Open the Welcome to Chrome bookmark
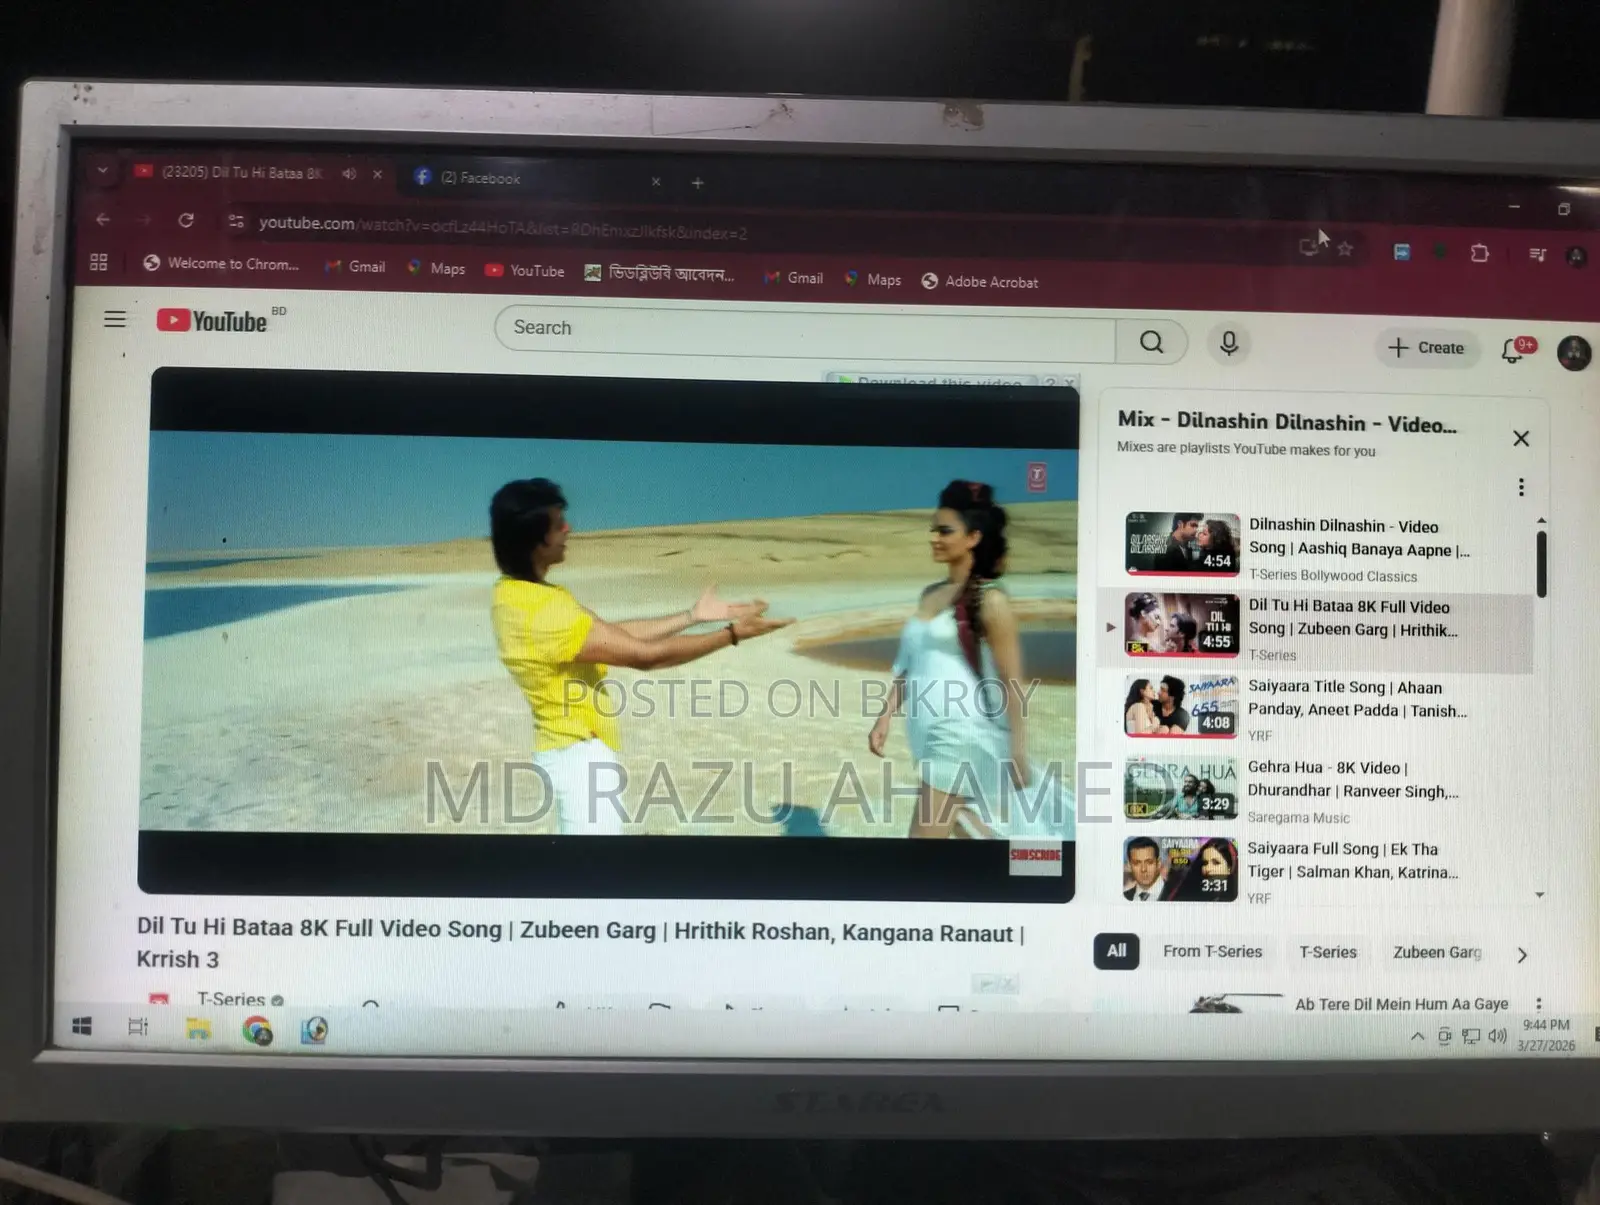The image size is (1600, 1205). (221, 264)
